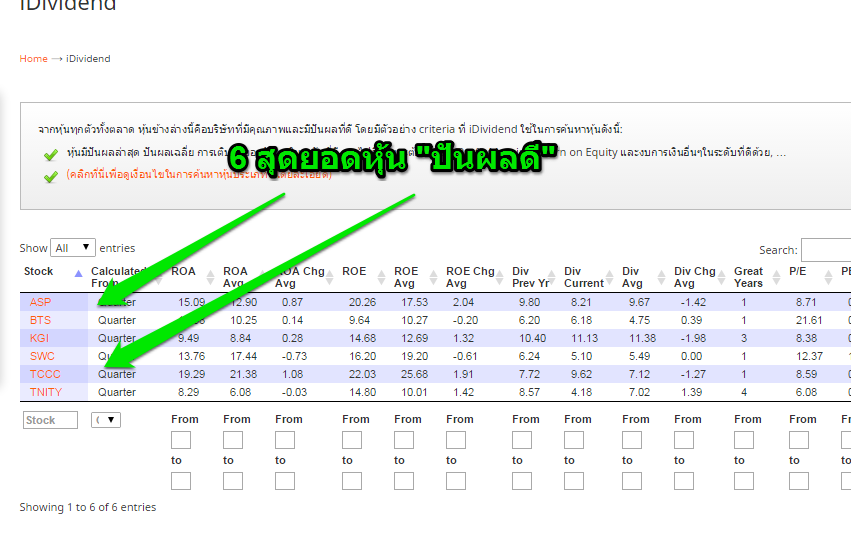Open the TCCC stock link

click(45, 374)
